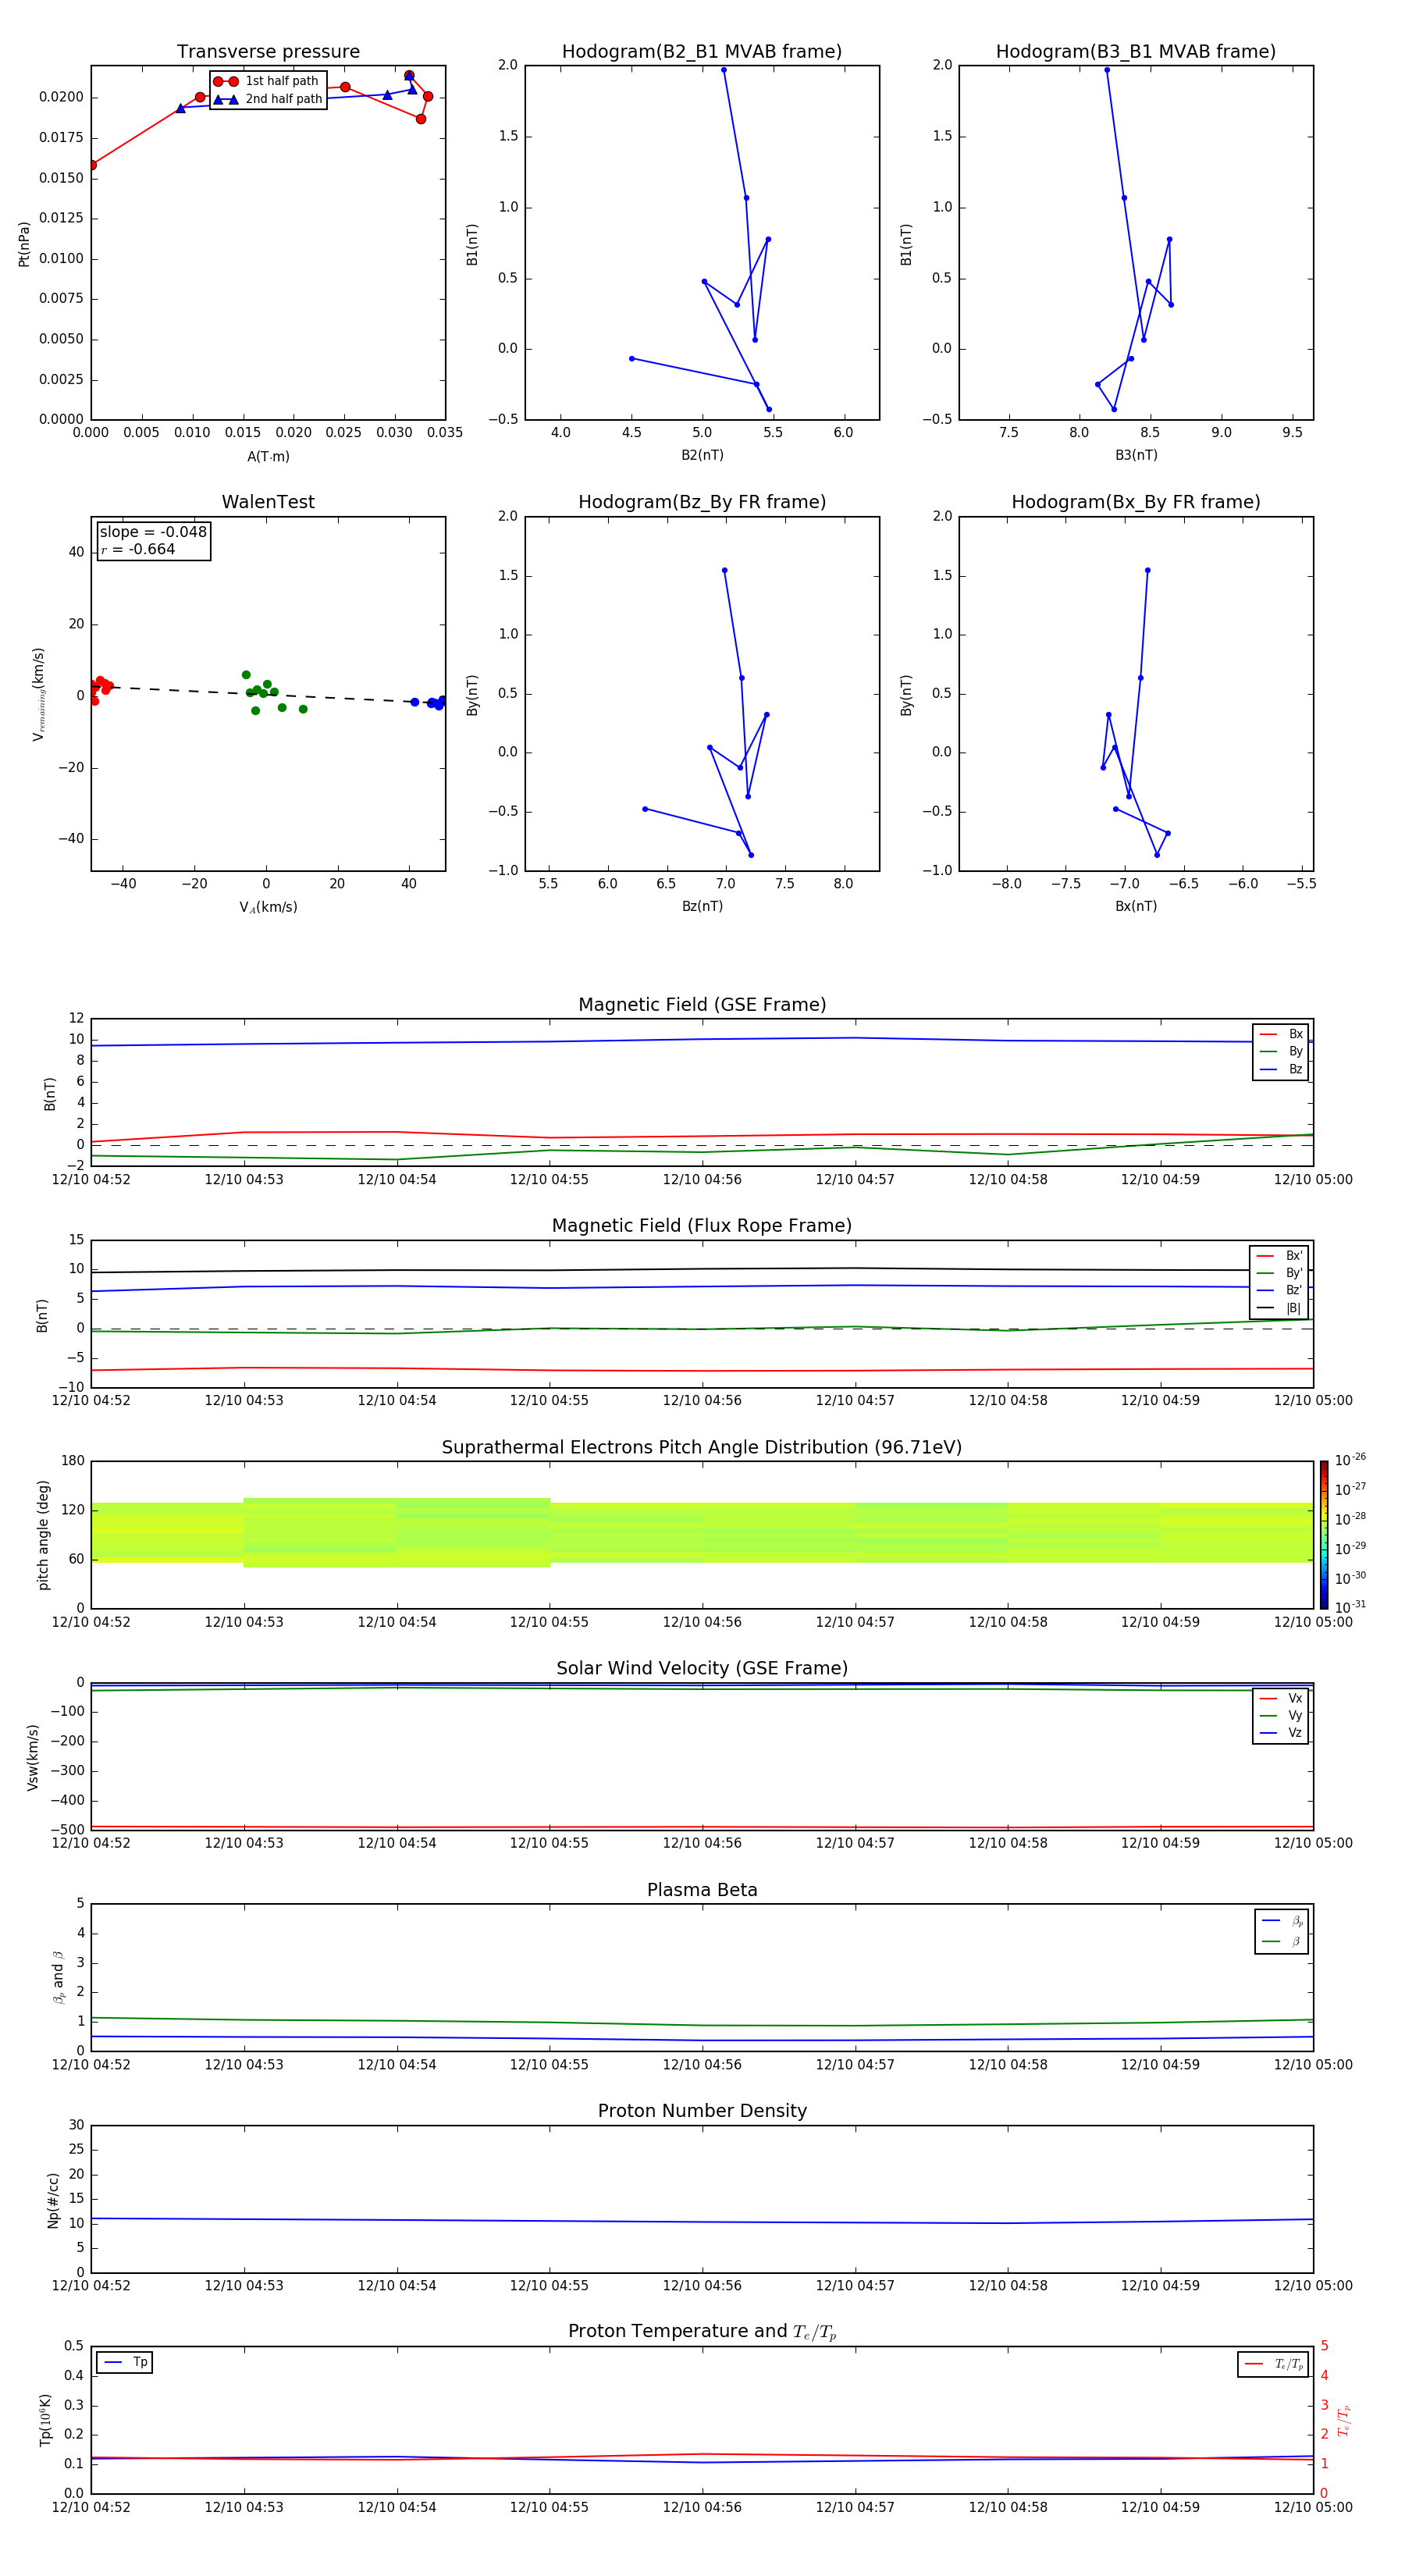Click the "pitch angle (deg)" axis label
This screenshot has width=1405, height=2576.
(x=43, y=1535)
